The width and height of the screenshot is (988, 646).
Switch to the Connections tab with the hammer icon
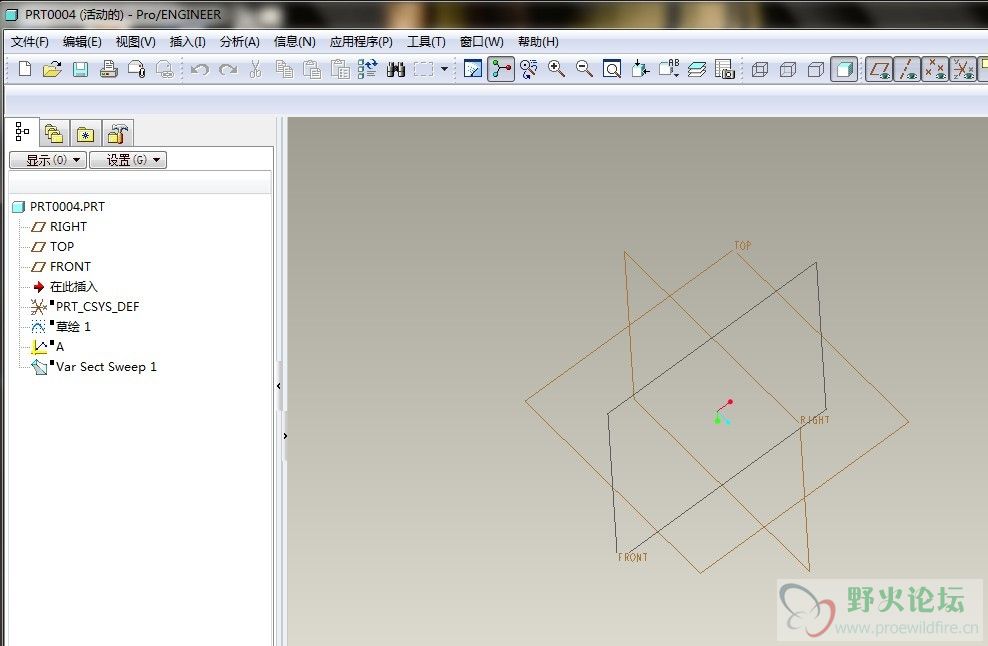tap(117, 134)
